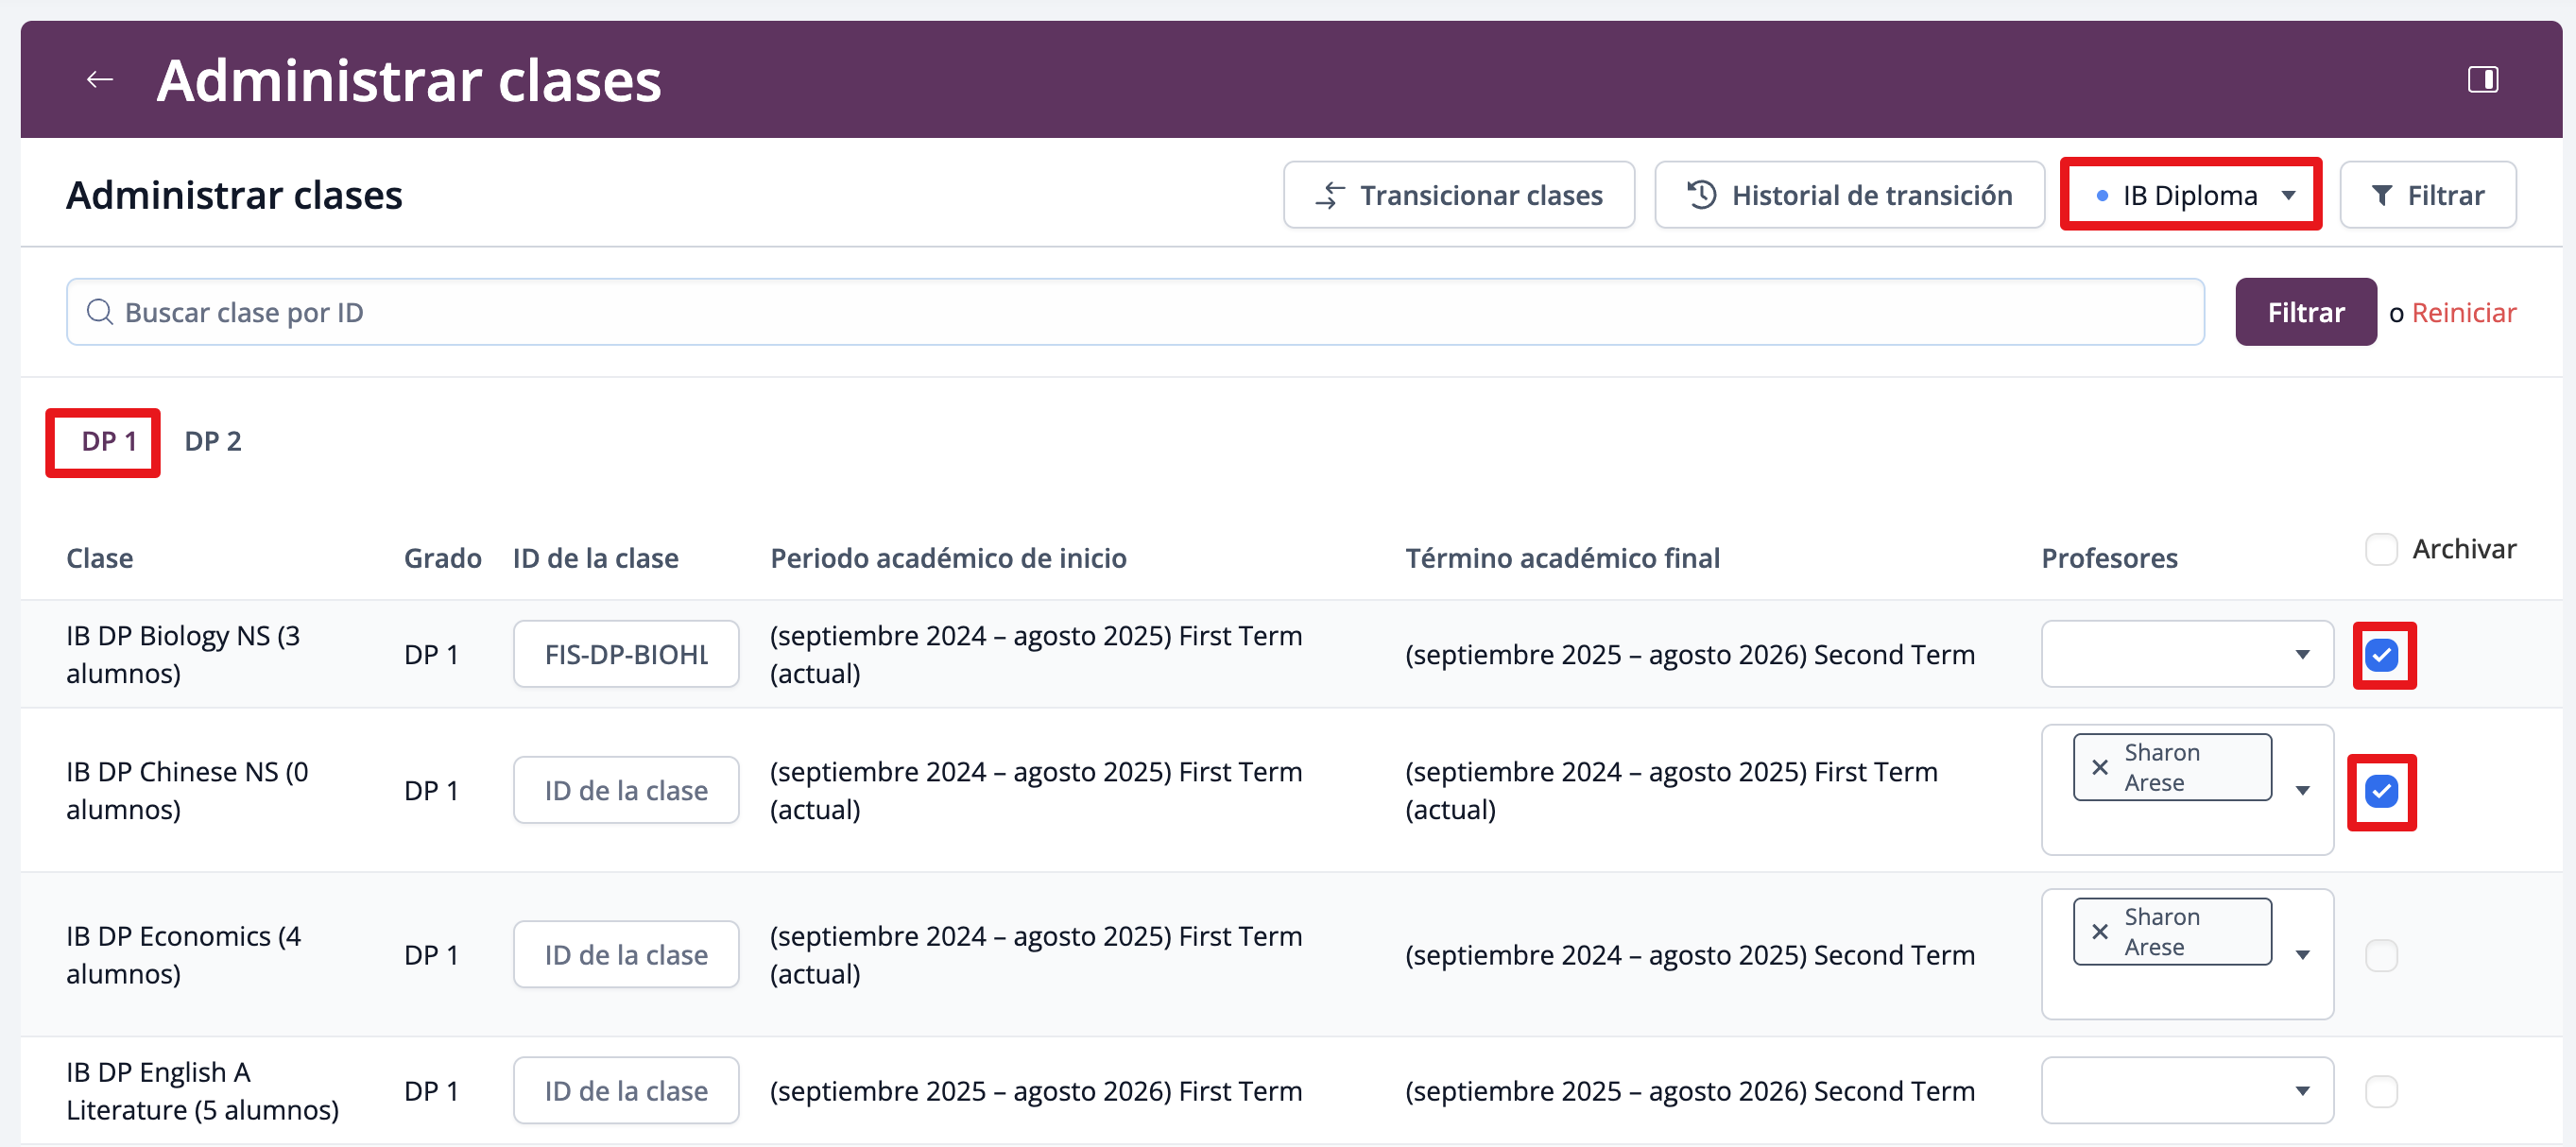The height and width of the screenshot is (1147, 2576).
Task: Remove Sharon Arese from Economics class
Action: 2099,931
